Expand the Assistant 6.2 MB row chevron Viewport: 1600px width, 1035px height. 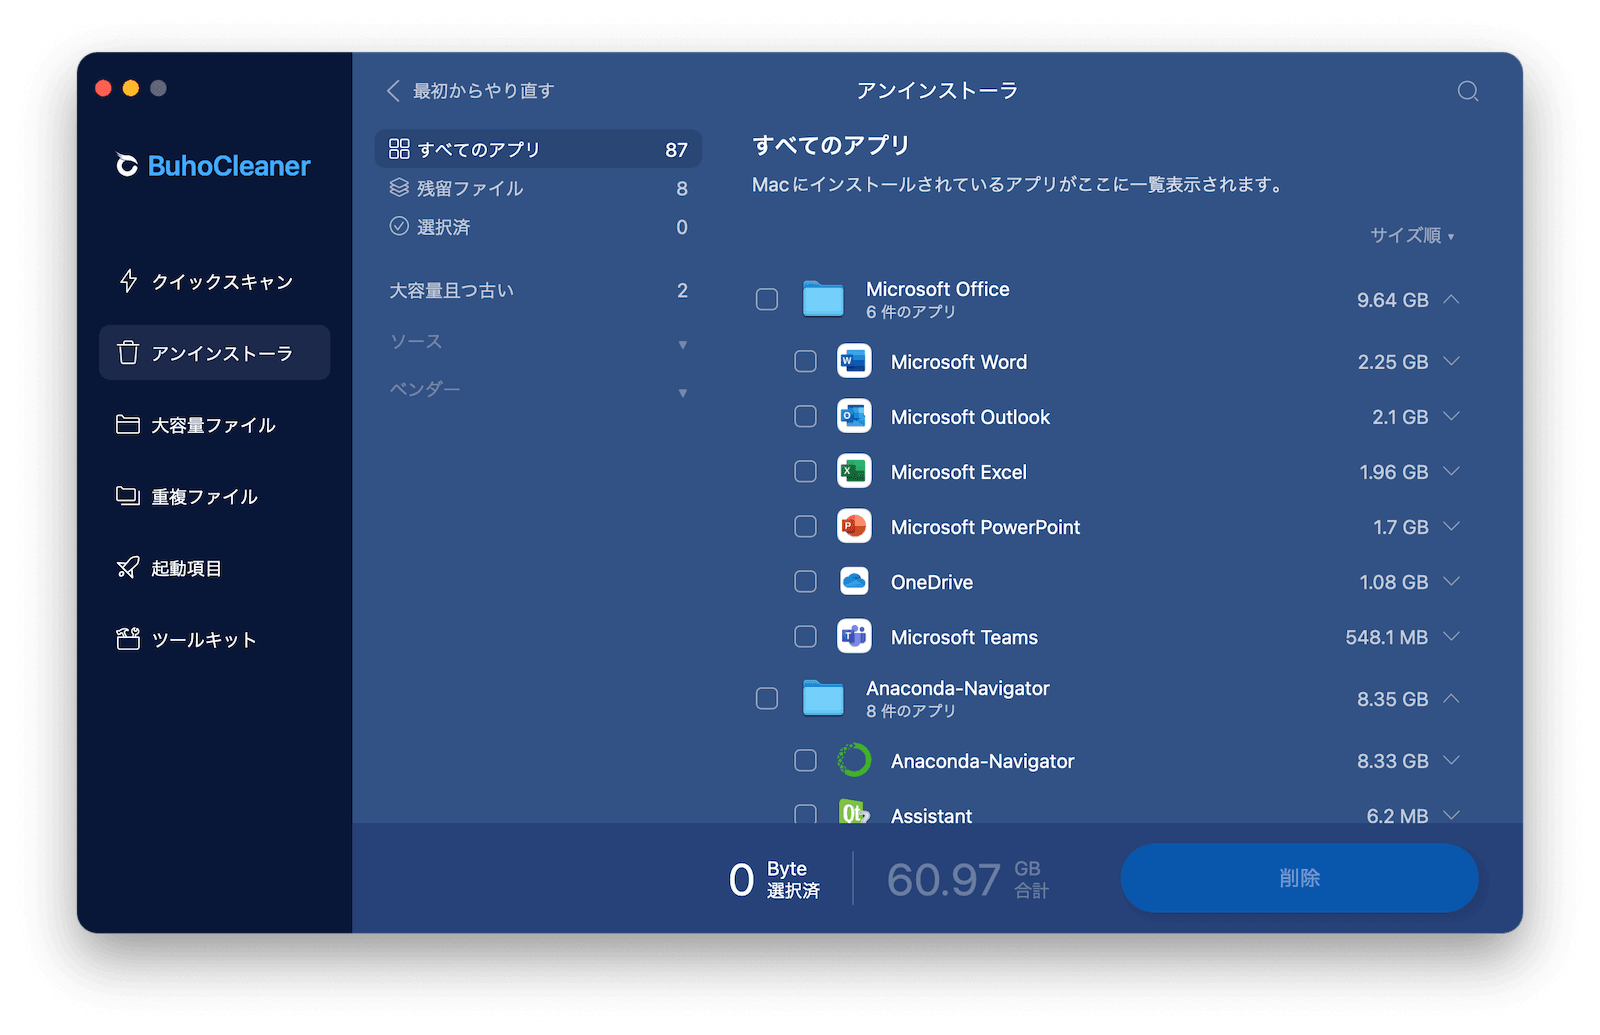pos(1452,815)
